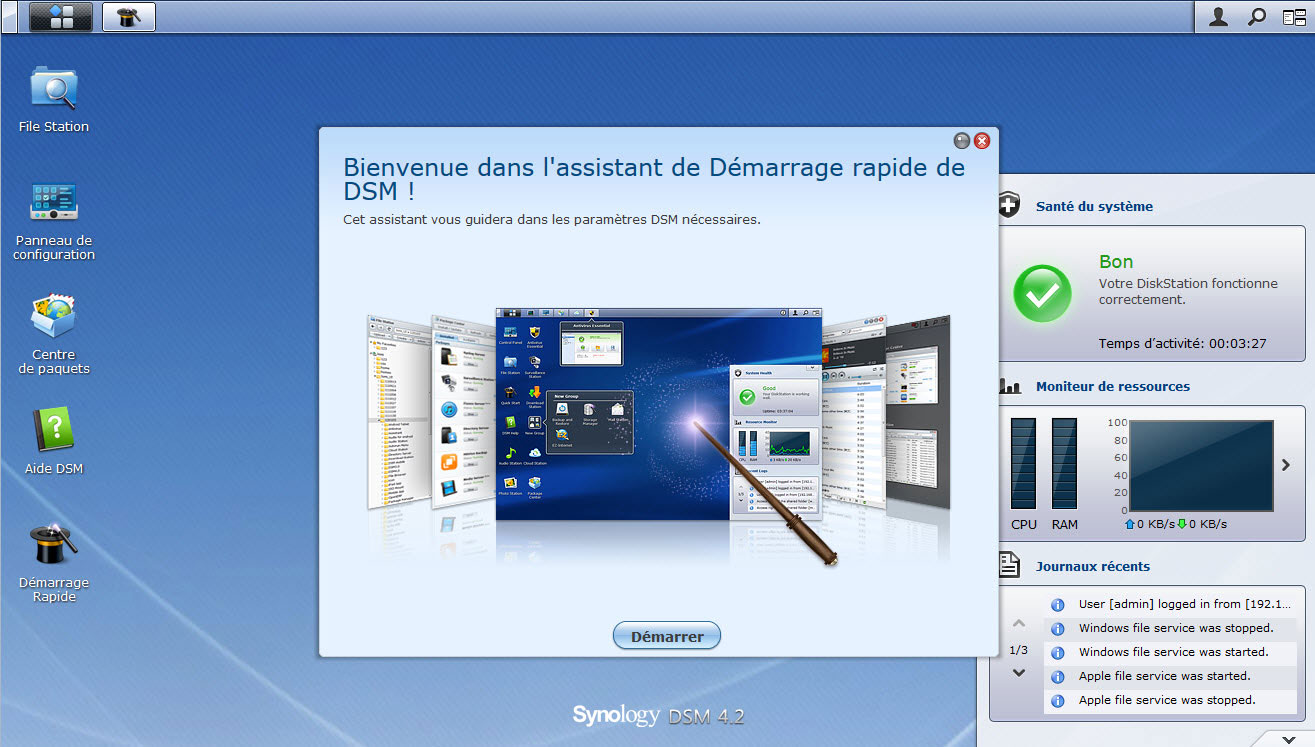Click info icon of admin login log

1057,605
